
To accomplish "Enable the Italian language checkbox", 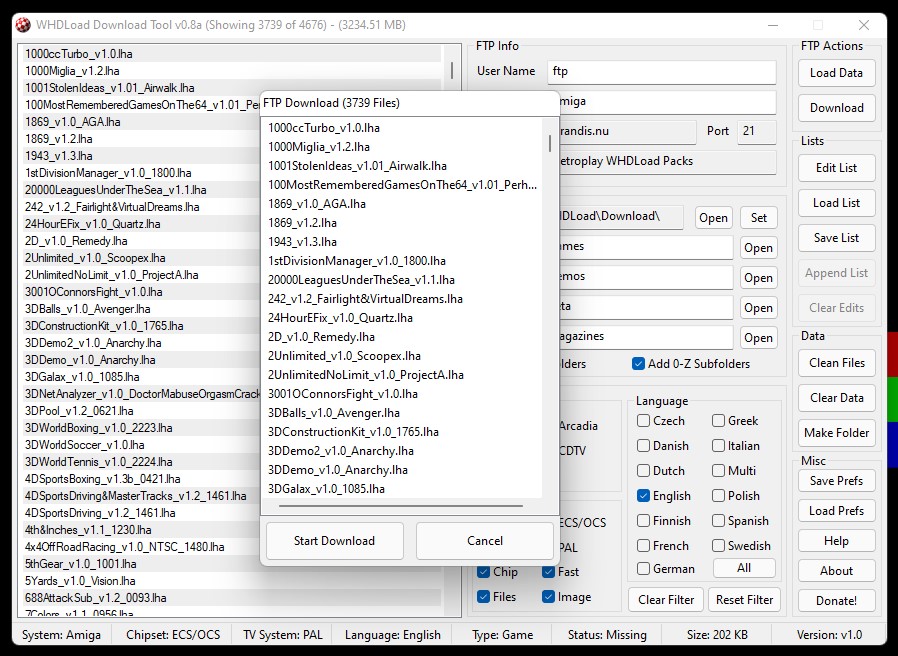I will coord(718,446).
